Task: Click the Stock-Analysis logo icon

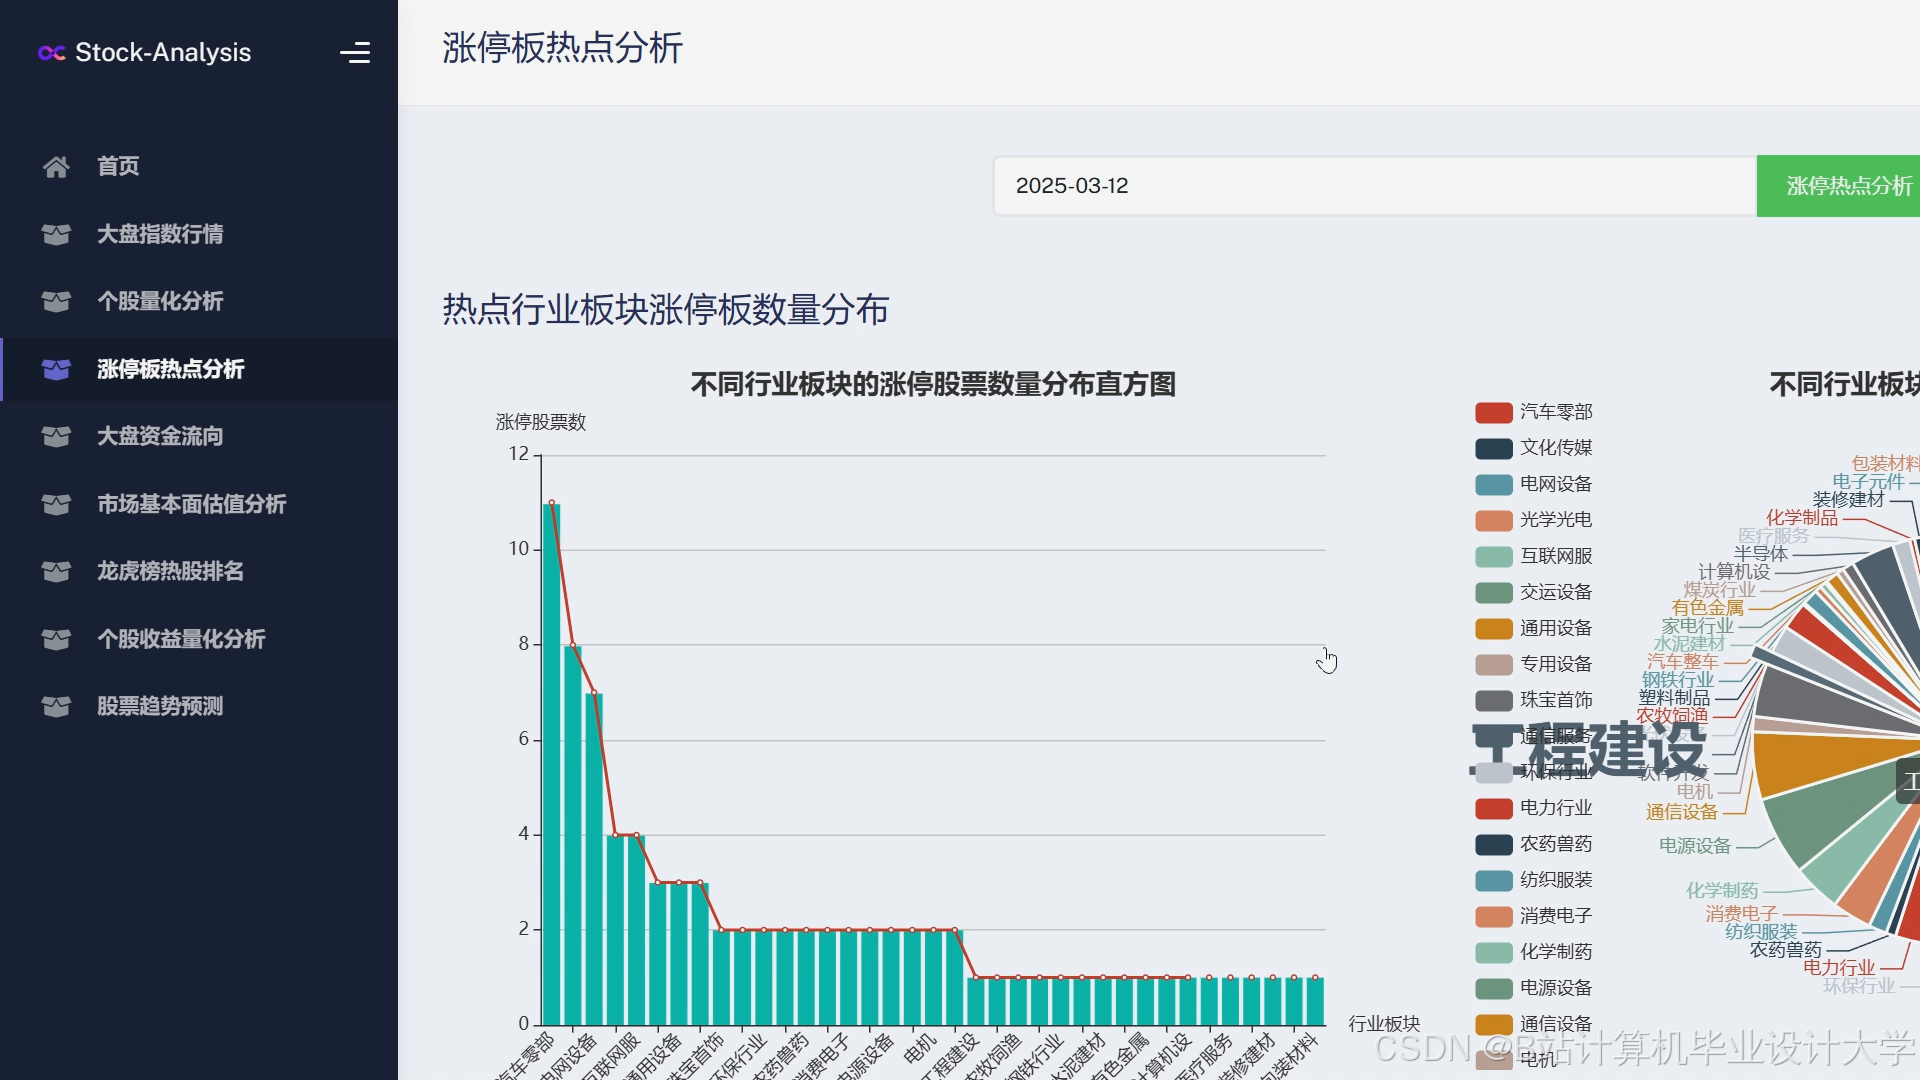Action: (x=51, y=53)
